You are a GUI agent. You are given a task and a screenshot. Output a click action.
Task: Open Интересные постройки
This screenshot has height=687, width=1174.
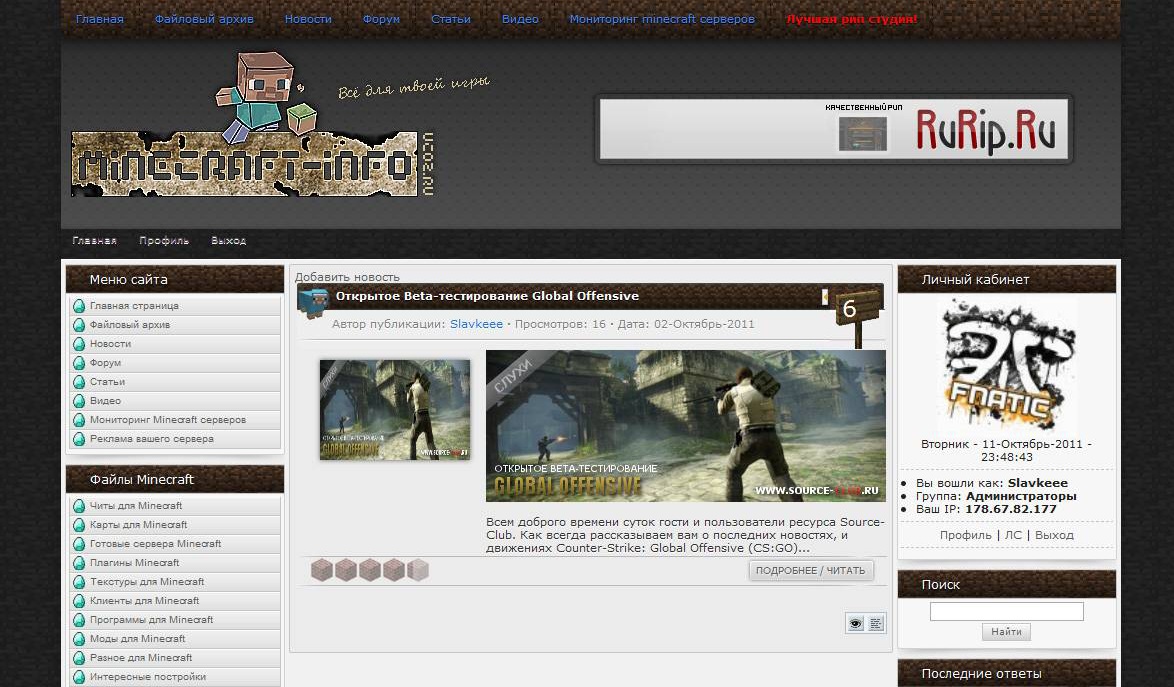pos(147,677)
